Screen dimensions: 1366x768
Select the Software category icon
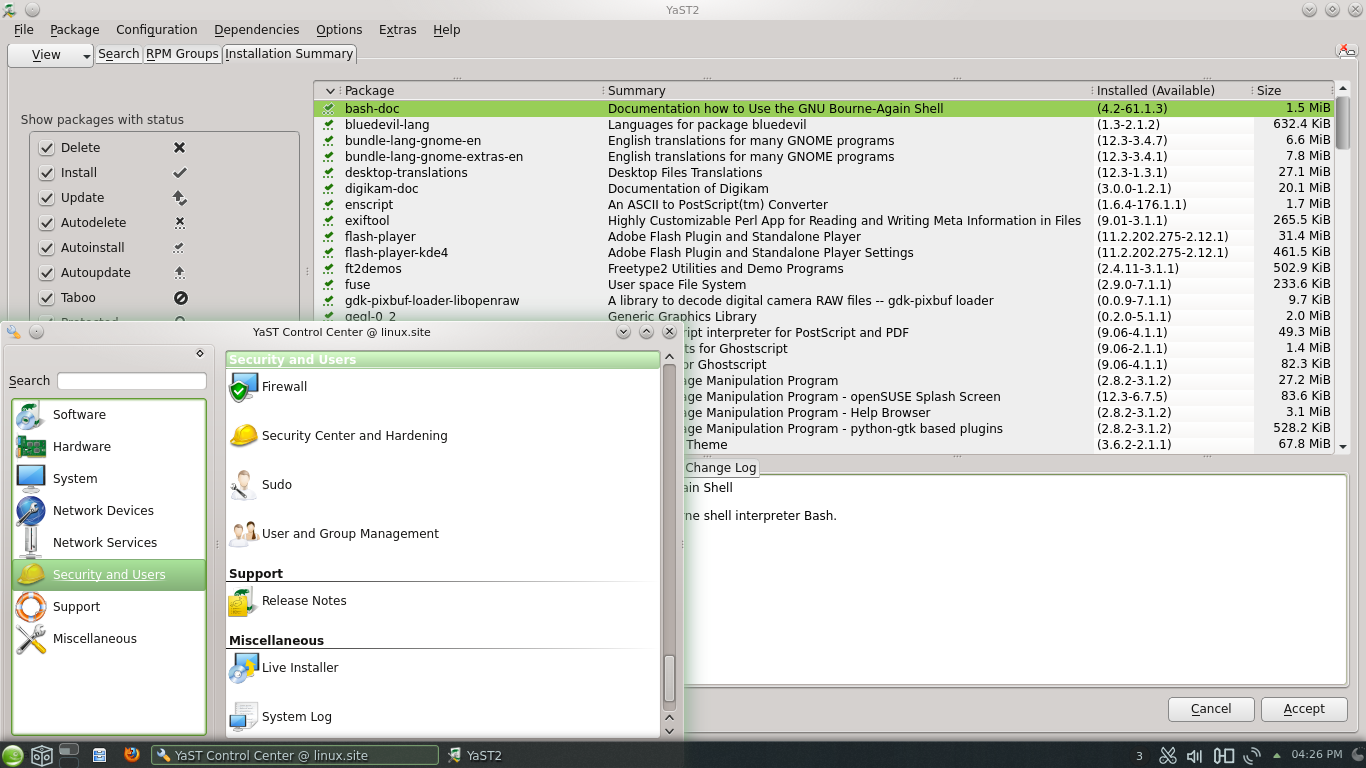click(x=31, y=415)
